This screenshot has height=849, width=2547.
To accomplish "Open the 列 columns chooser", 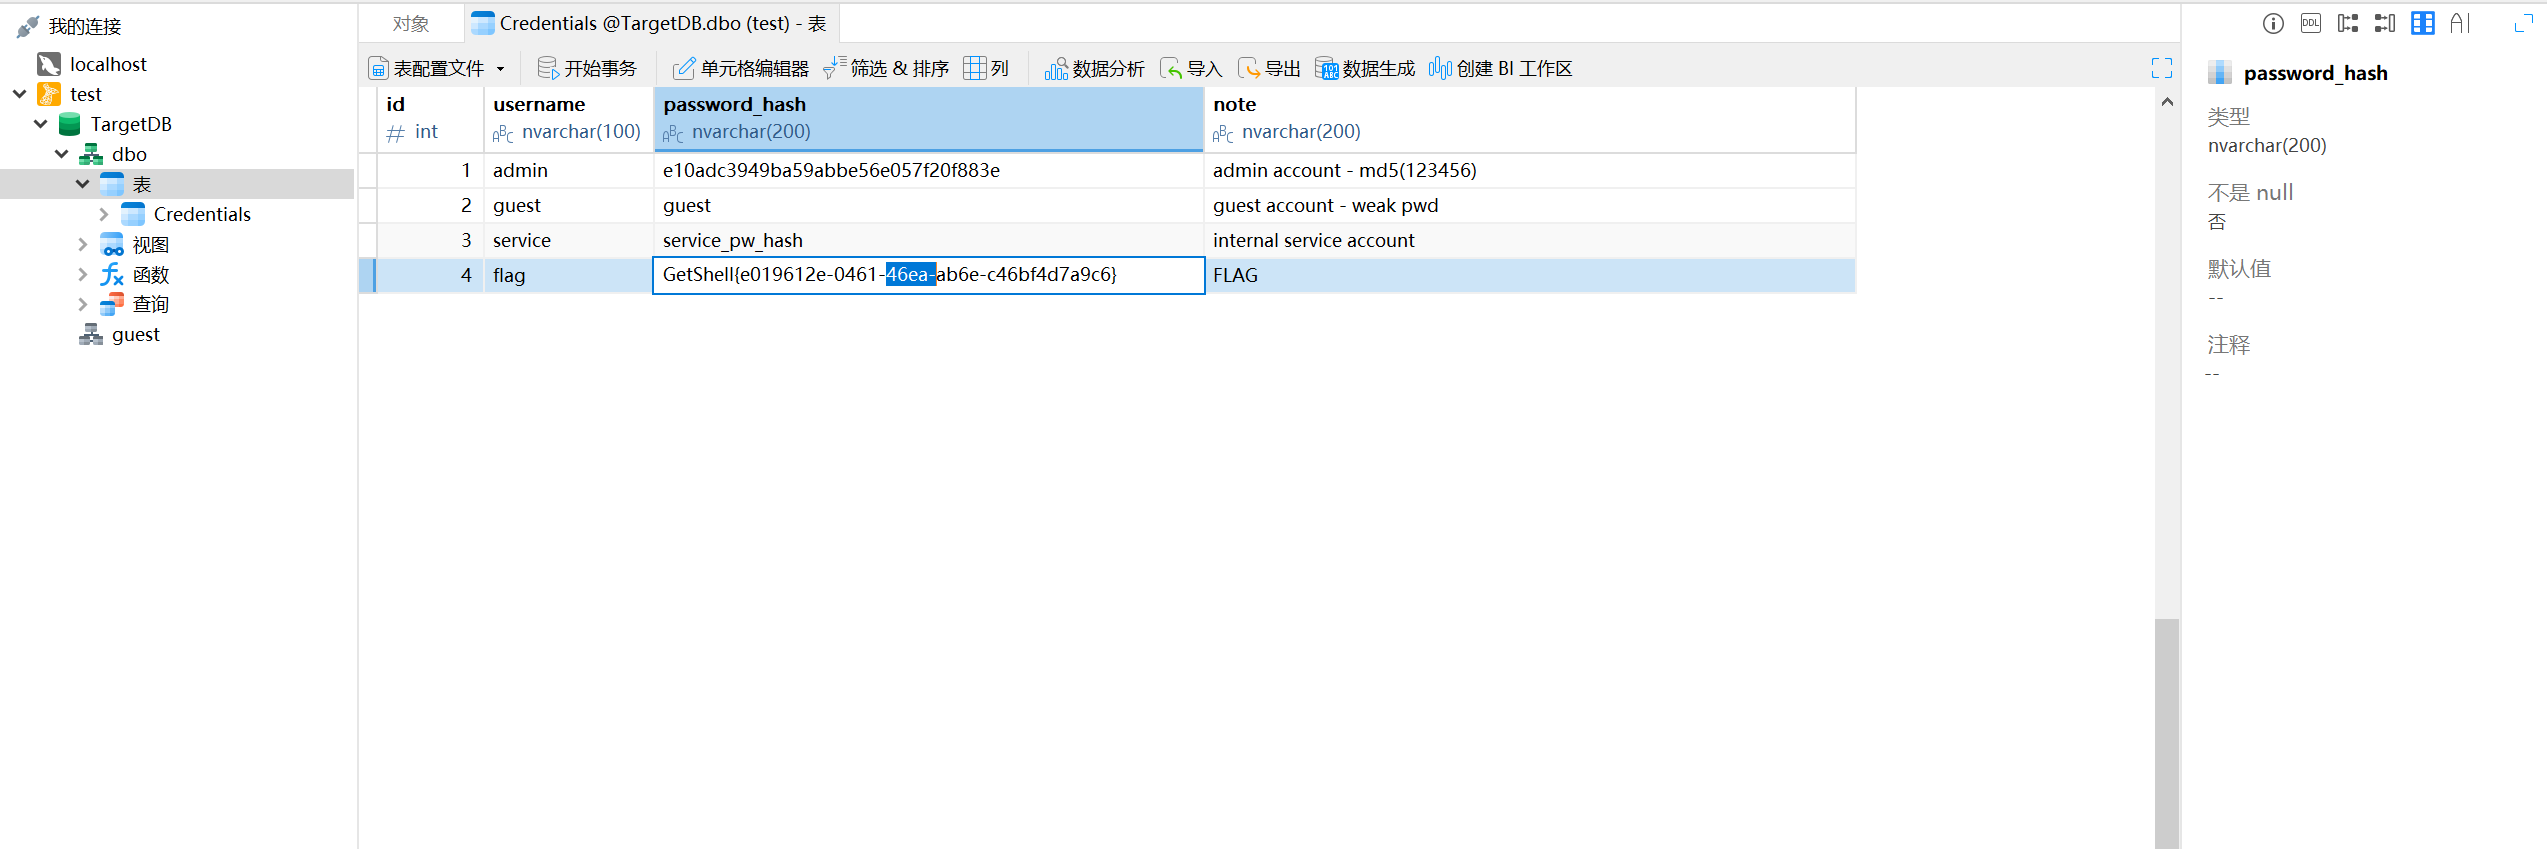I will 987,68.
